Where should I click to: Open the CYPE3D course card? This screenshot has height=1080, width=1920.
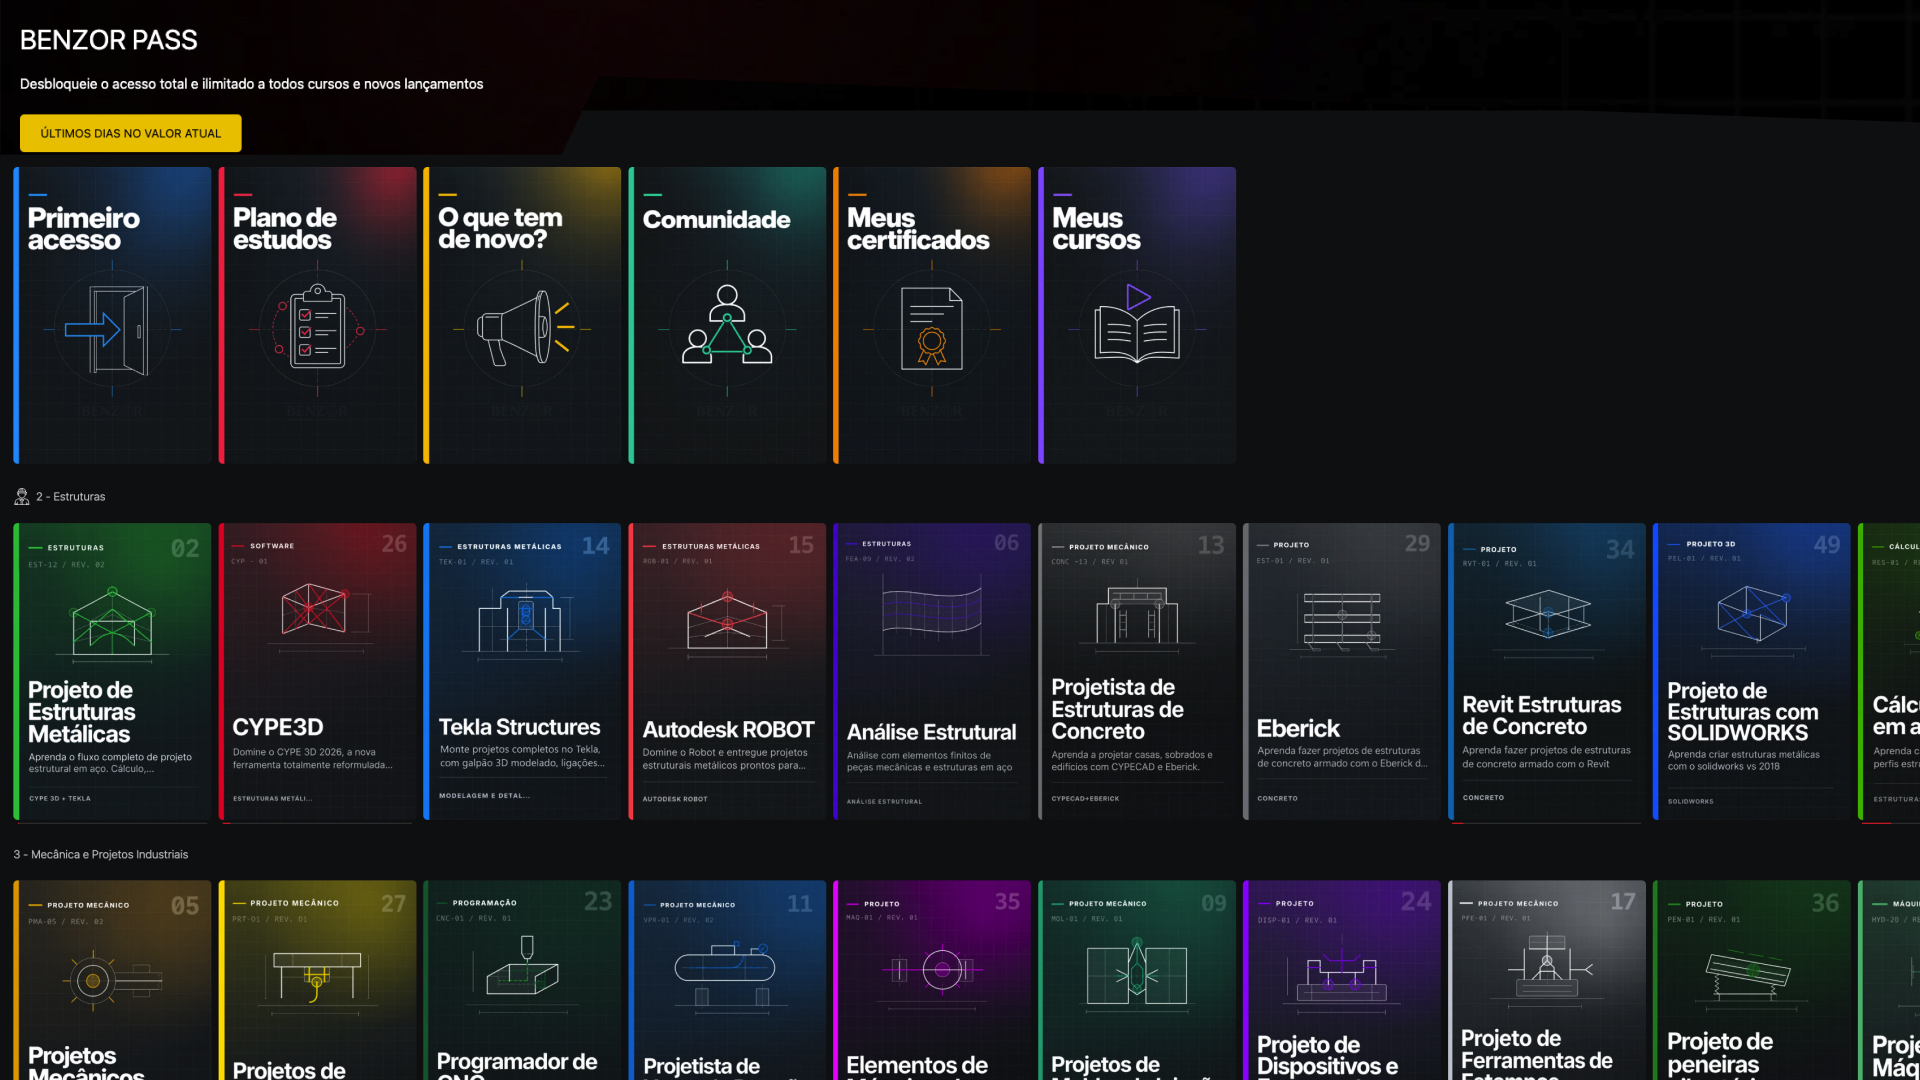tap(317, 672)
